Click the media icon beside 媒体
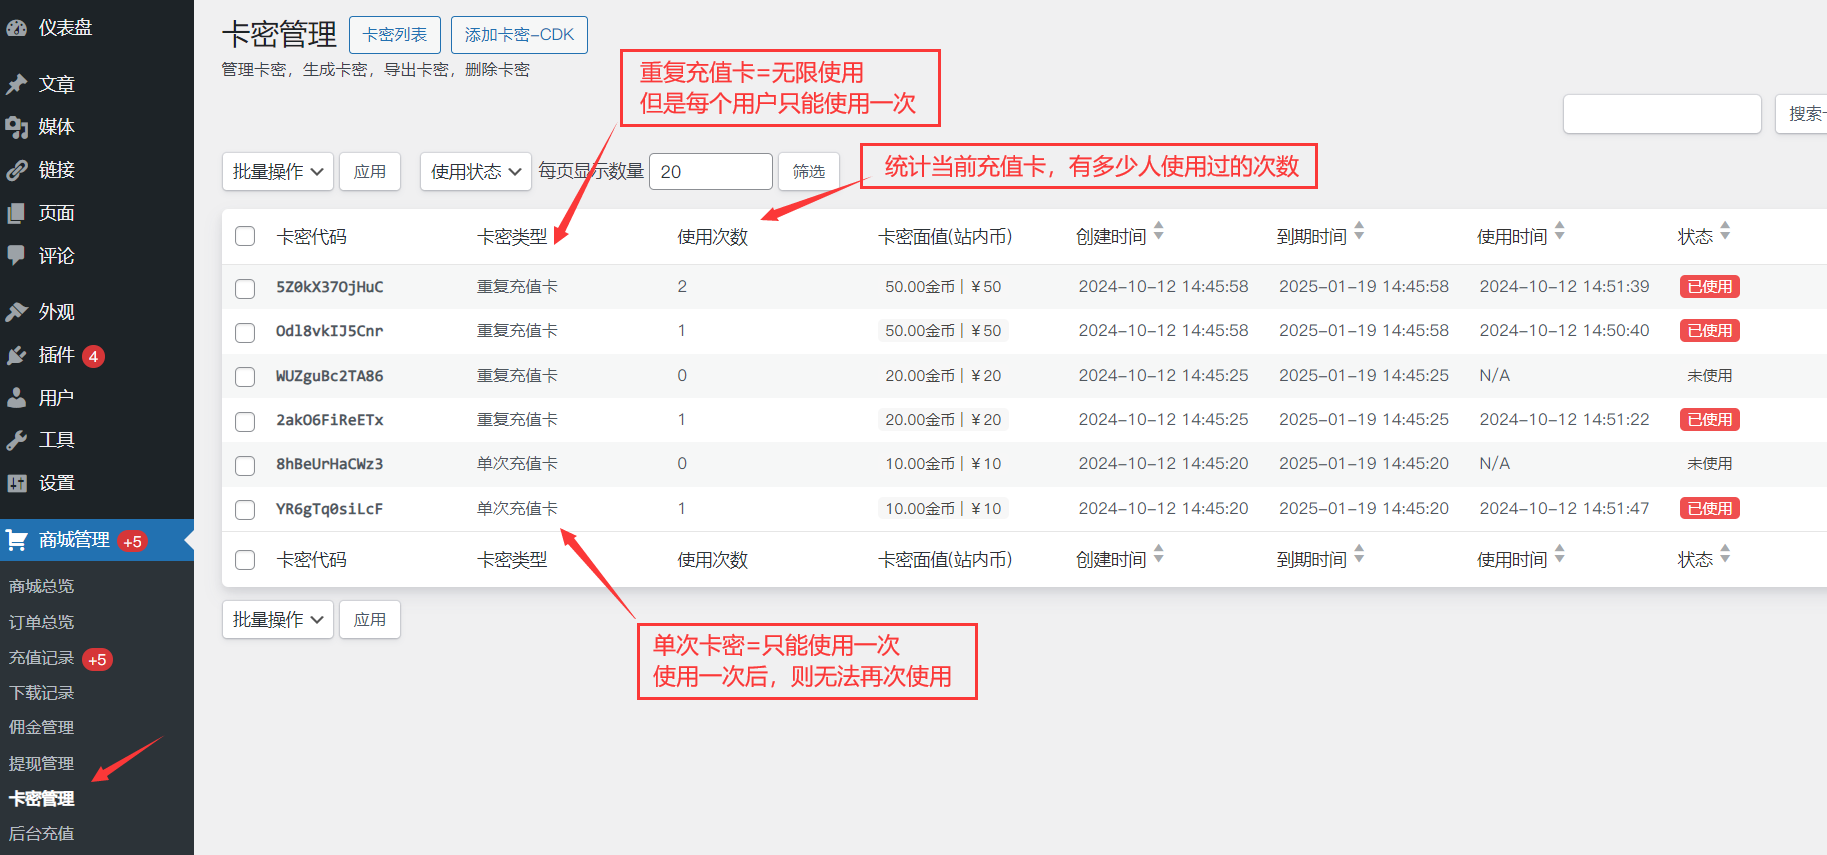The width and height of the screenshot is (1827, 855). pyautogui.click(x=16, y=127)
